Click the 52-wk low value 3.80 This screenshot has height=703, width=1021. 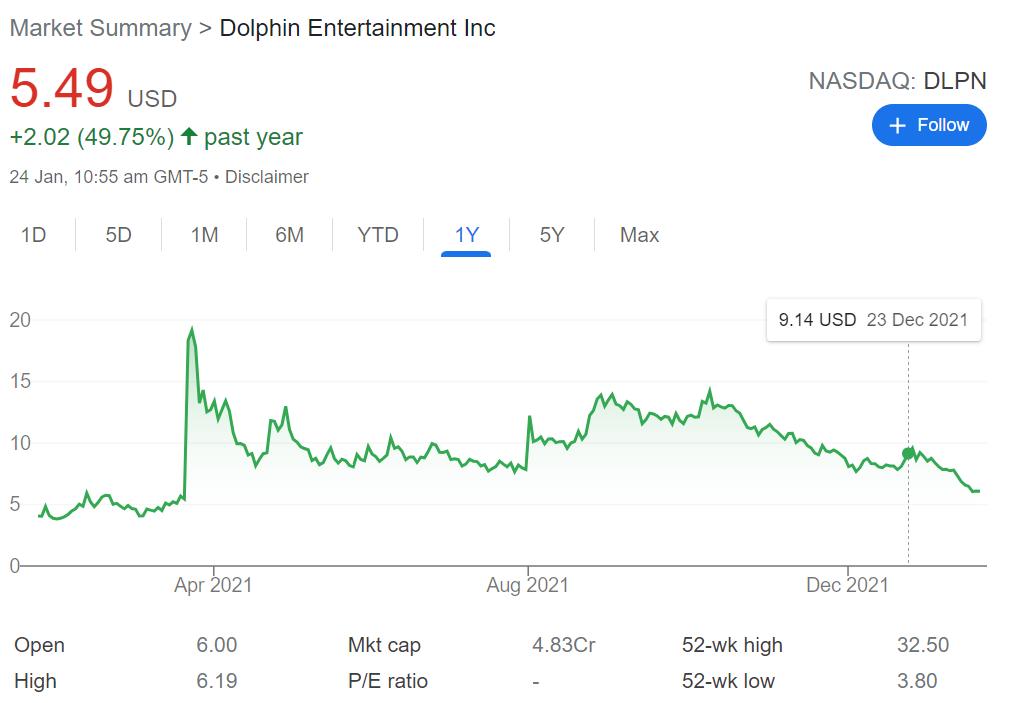point(917,681)
